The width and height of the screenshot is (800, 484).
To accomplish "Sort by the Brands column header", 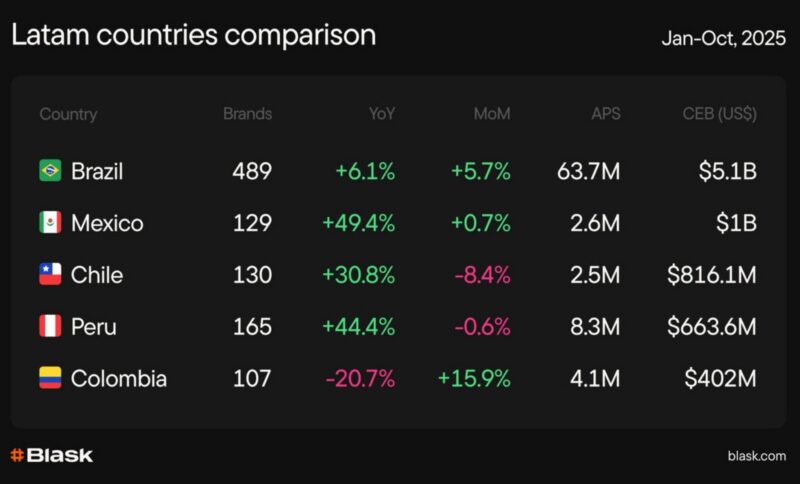I will (247, 114).
